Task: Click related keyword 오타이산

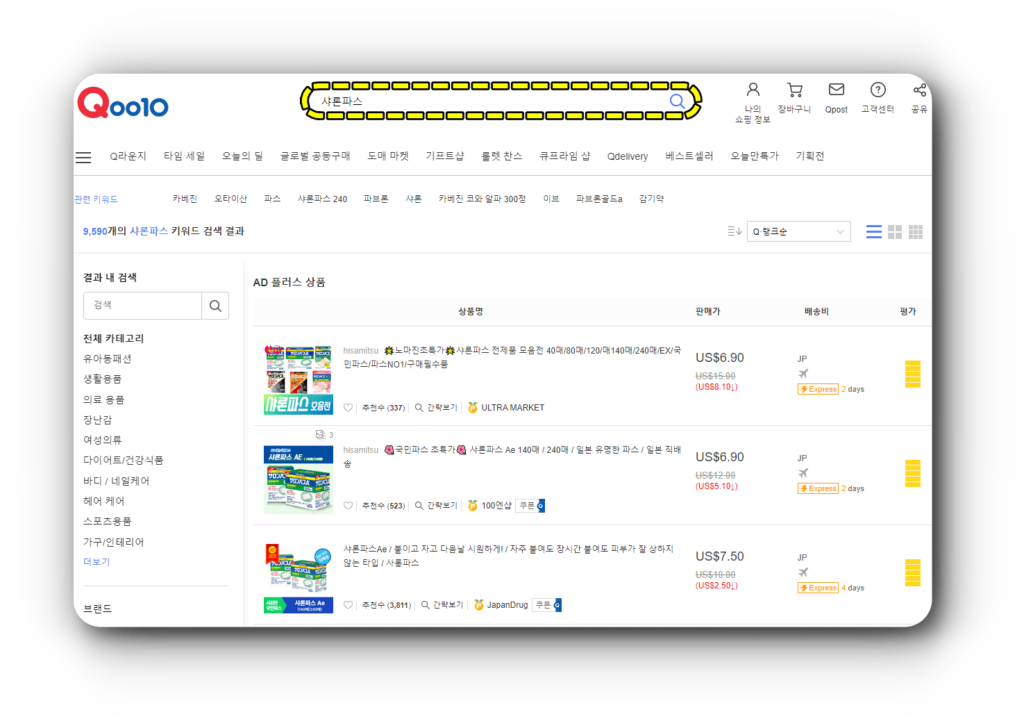Action: pyautogui.click(x=231, y=199)
